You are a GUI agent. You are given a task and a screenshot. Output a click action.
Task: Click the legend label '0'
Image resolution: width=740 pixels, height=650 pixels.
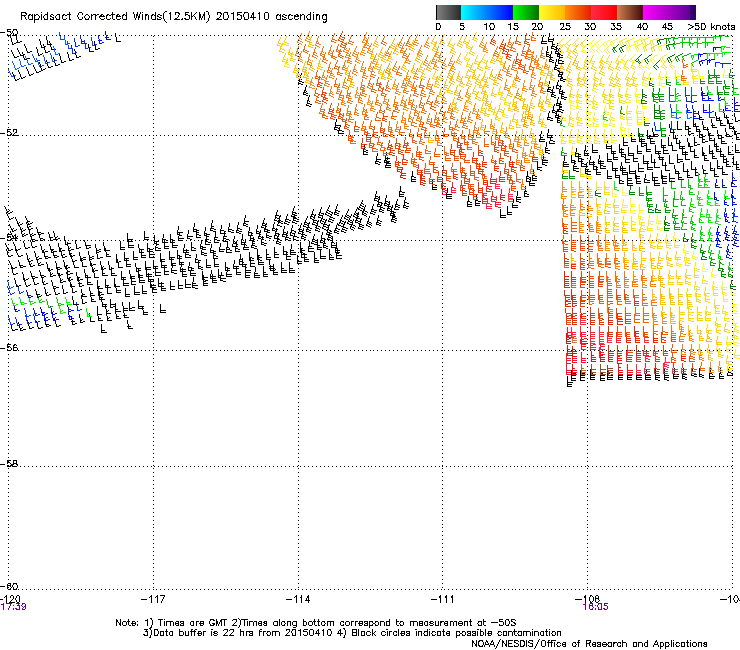point(438,27)
